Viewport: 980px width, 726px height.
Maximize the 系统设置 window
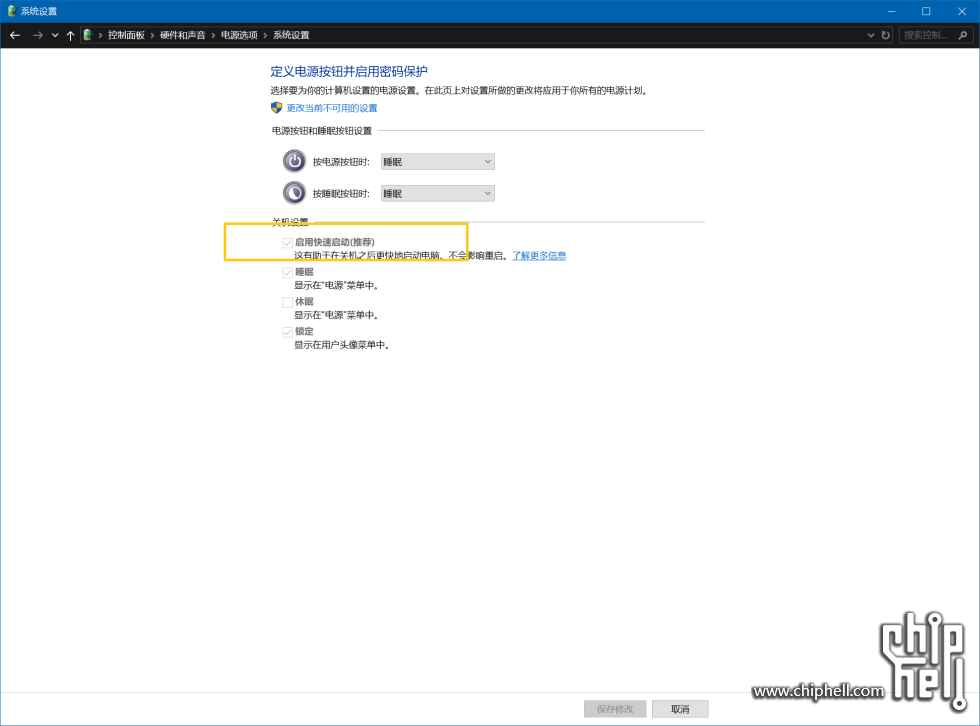pyautogui.click(x=926, y=11)
